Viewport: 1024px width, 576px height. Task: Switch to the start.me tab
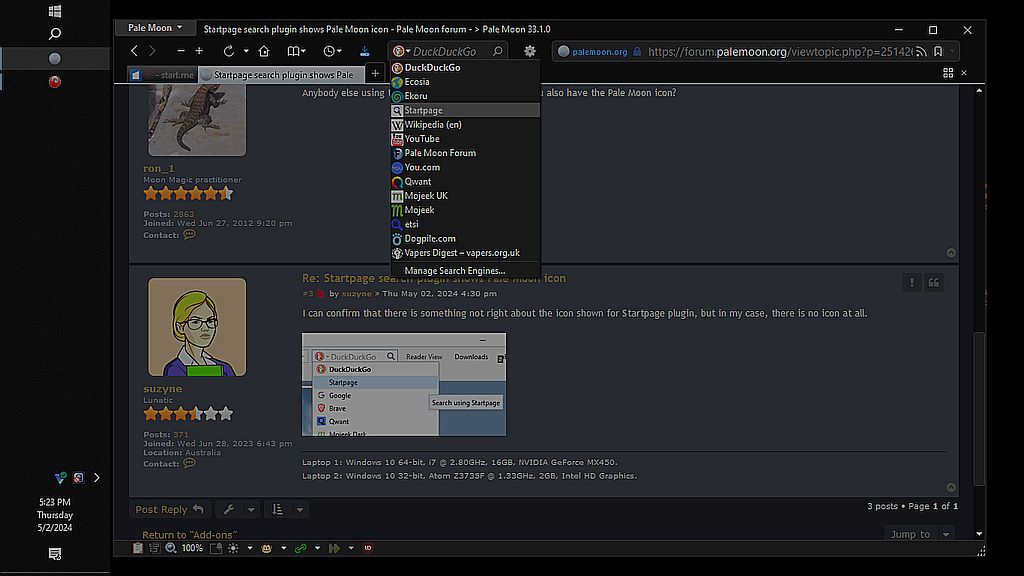click(x=163, y=74)
